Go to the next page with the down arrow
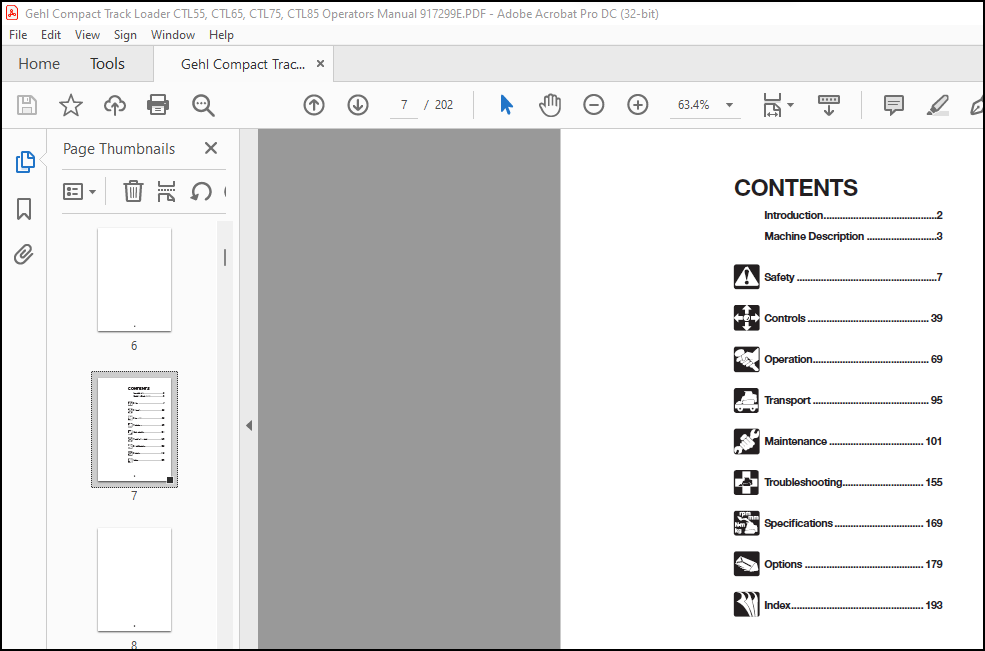 pyautogui.click(x=358, y=105)
